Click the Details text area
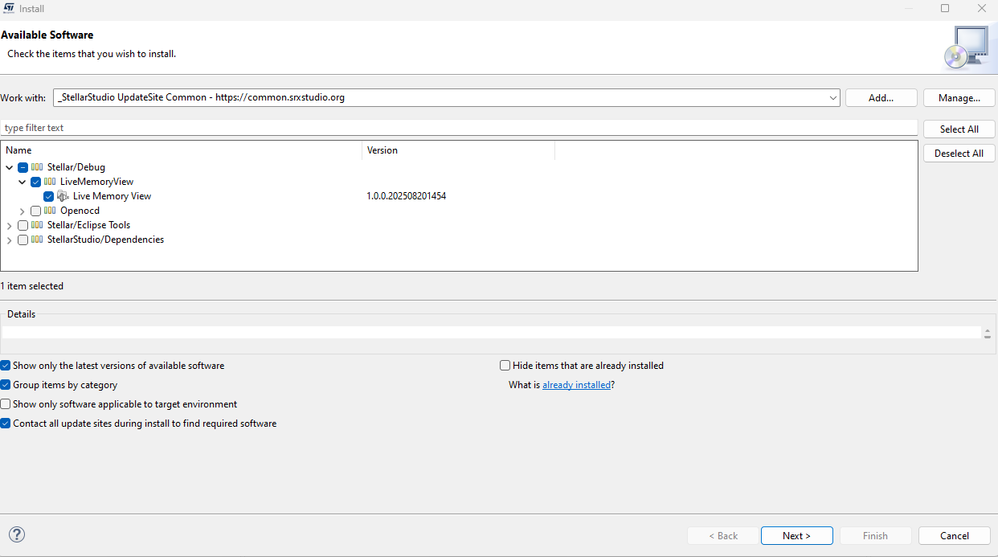 491,332
